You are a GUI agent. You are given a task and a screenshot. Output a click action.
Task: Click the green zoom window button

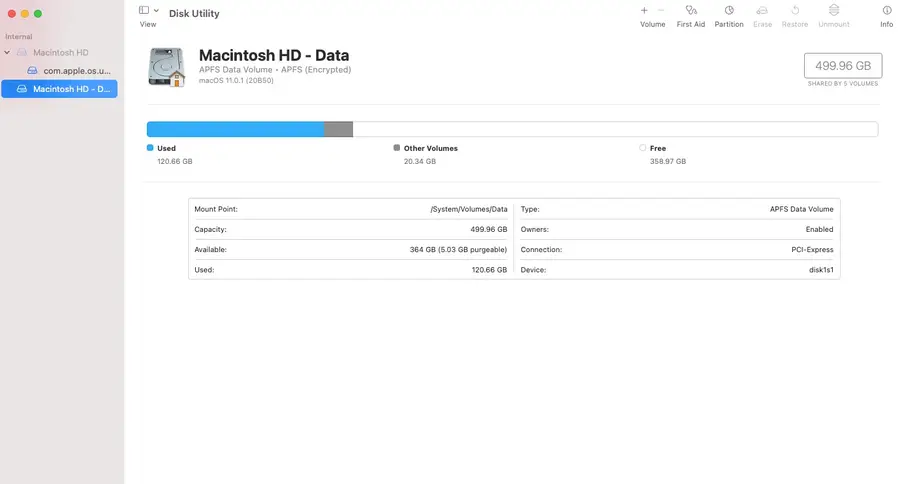click(x=38, y=13)
